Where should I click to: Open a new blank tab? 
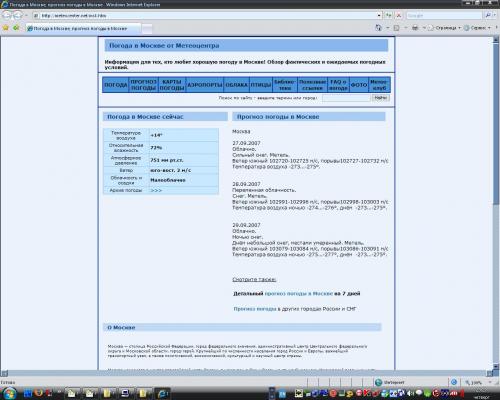tap(147, 29)
